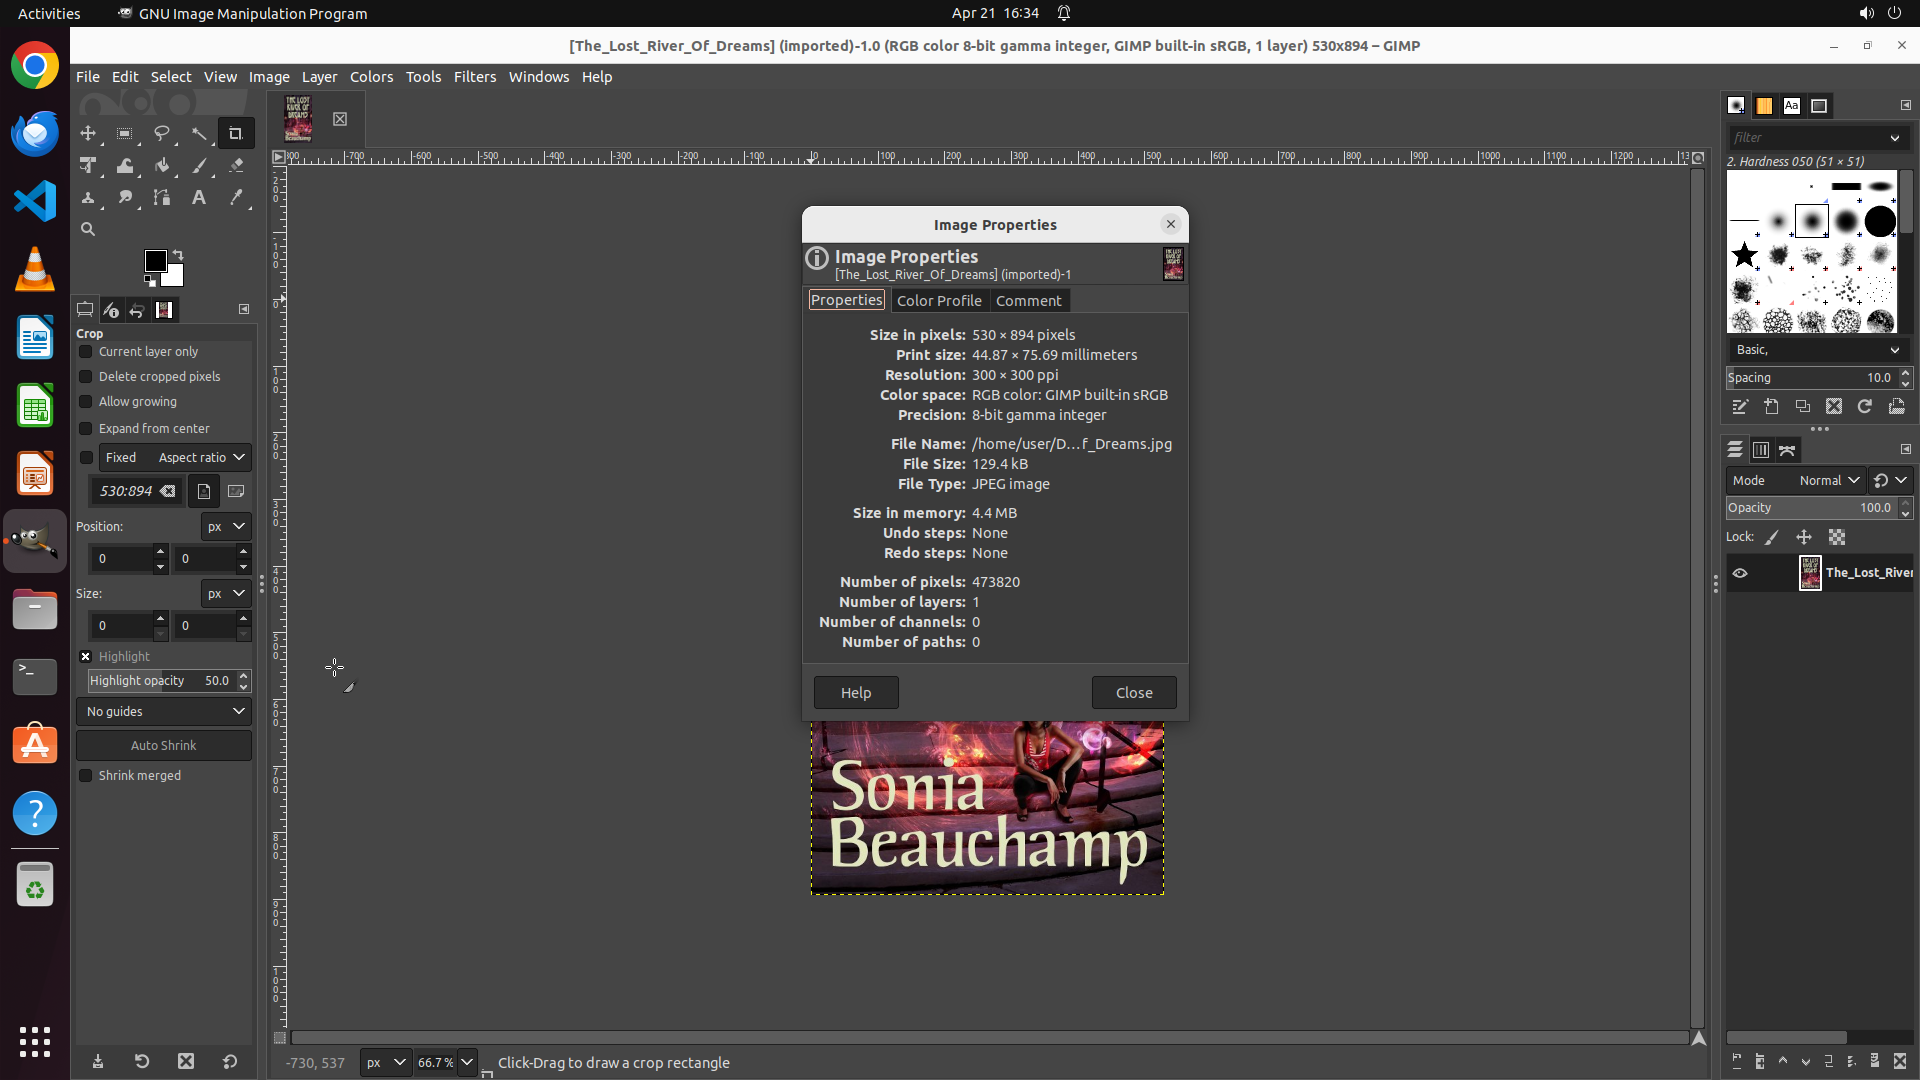This screenshot has height=1080, width=1920.
Task: Select the Text tool
Action: pos(199,198)
